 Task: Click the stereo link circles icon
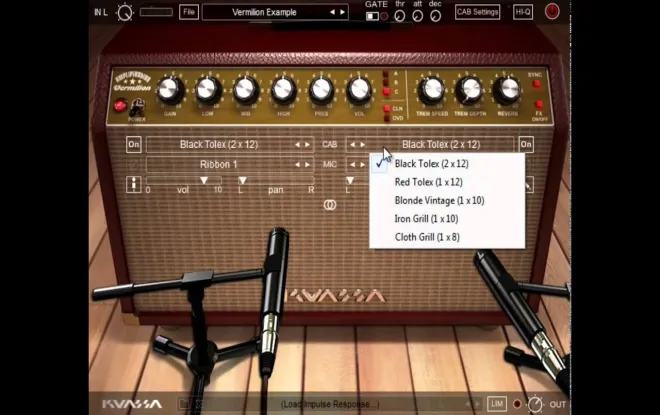tap(330, 205)
